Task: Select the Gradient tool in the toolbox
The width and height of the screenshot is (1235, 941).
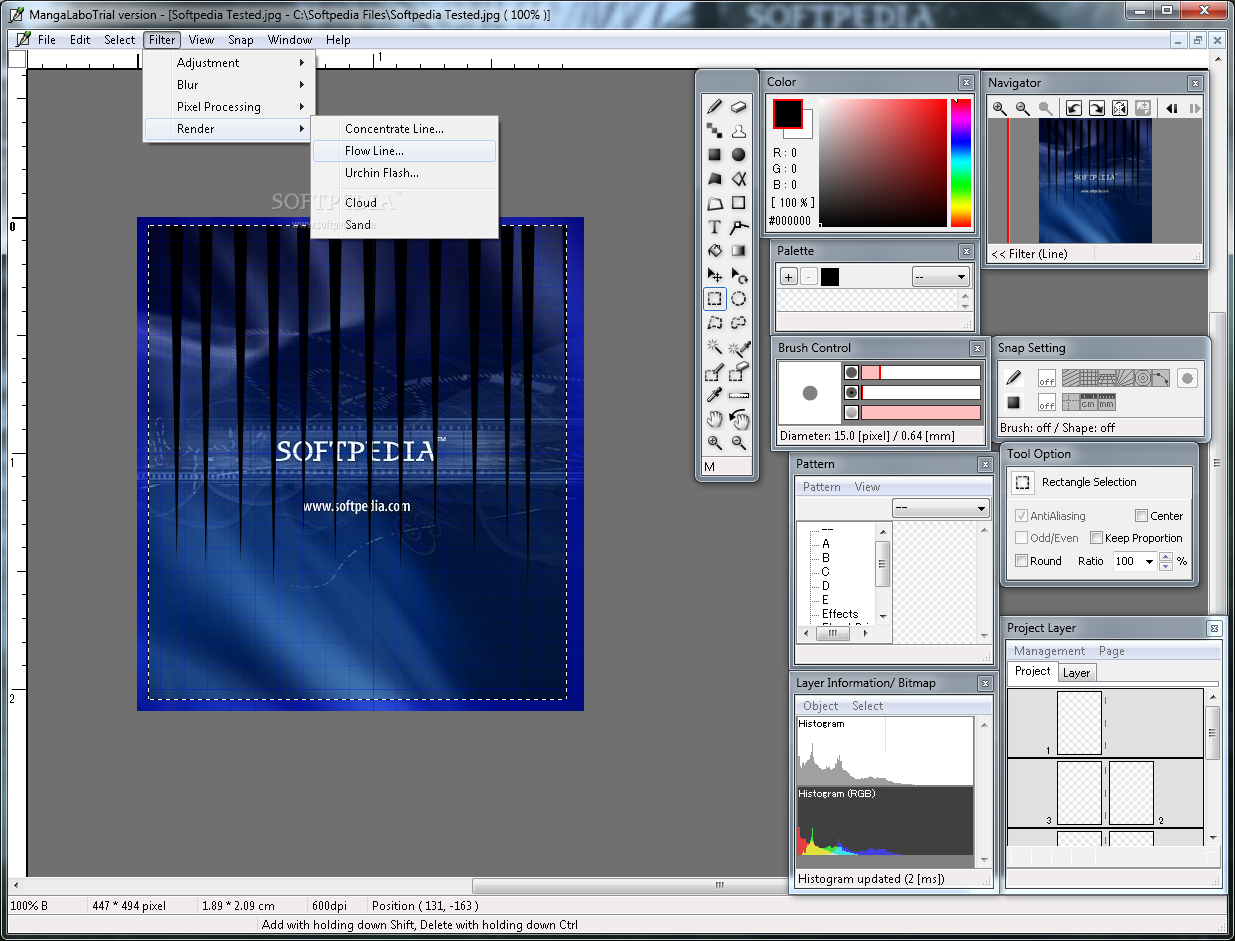Action: 738,251
